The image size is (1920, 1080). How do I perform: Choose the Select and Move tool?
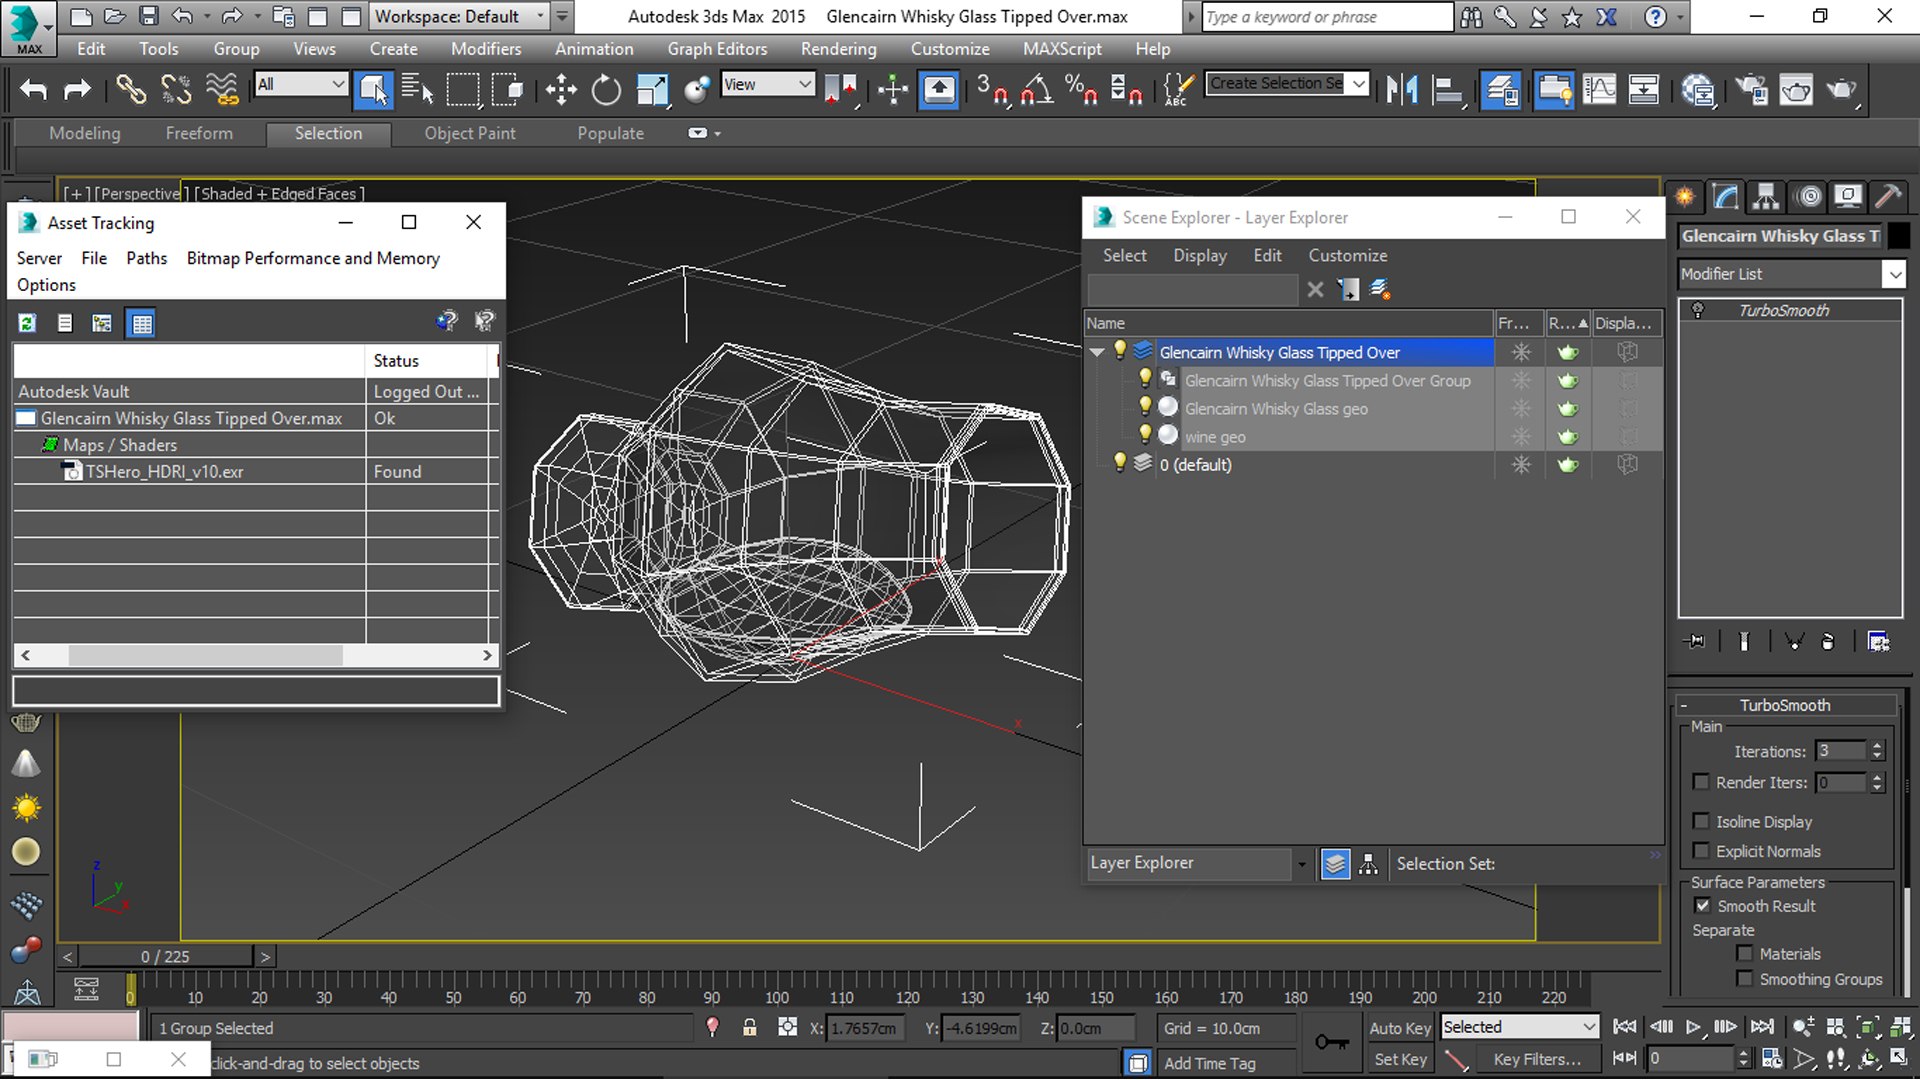tap(561, 90)
